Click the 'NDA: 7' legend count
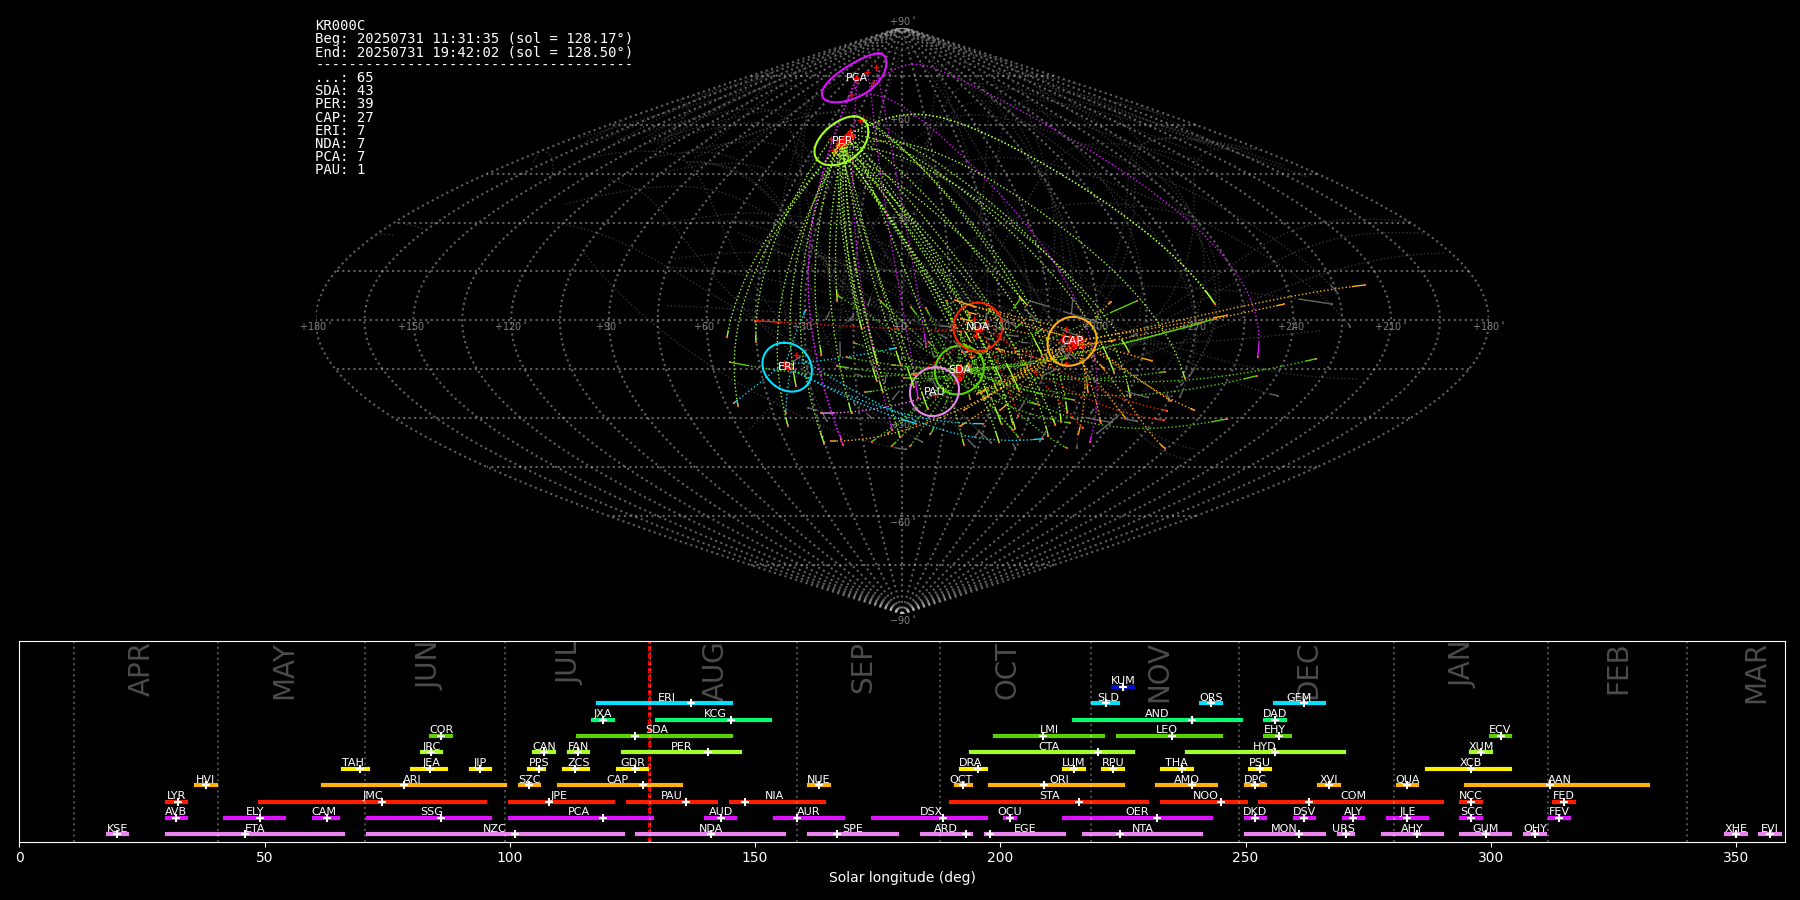This screenshot has width=1800, height=900. coord(340,144)
